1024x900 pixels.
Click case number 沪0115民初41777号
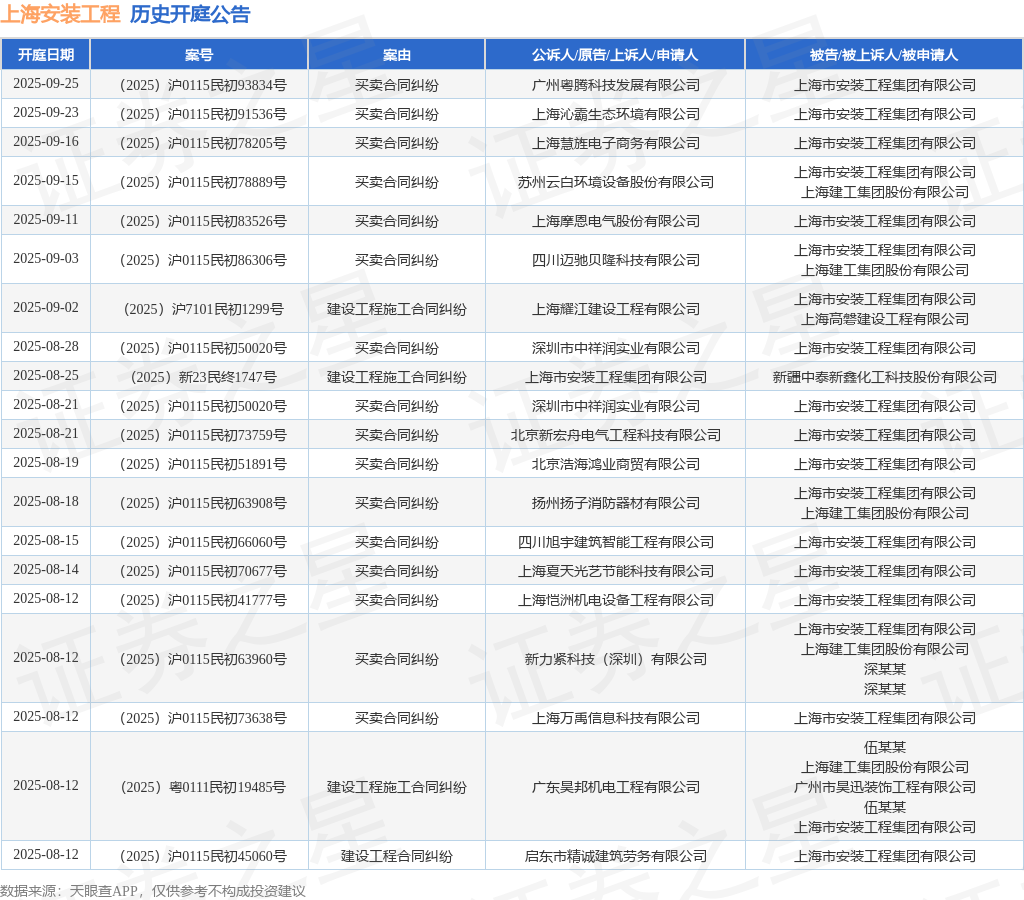point(203,600)
